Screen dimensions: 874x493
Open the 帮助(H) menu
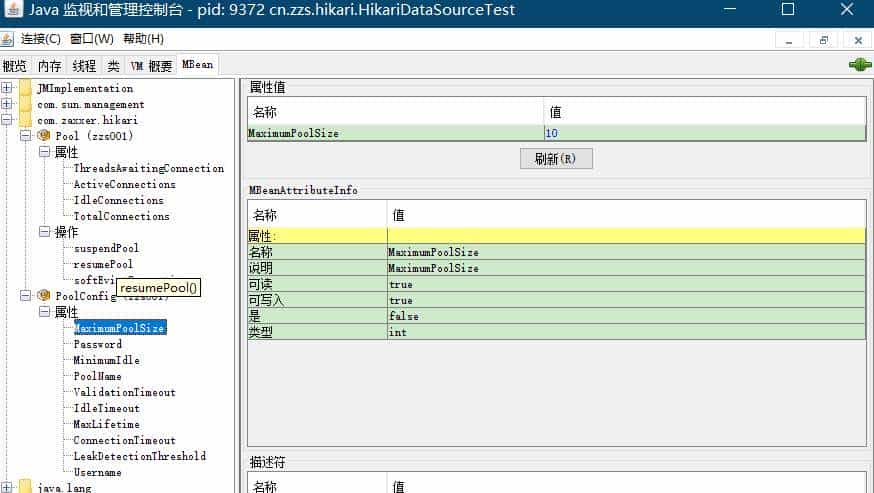pos(143,39)
